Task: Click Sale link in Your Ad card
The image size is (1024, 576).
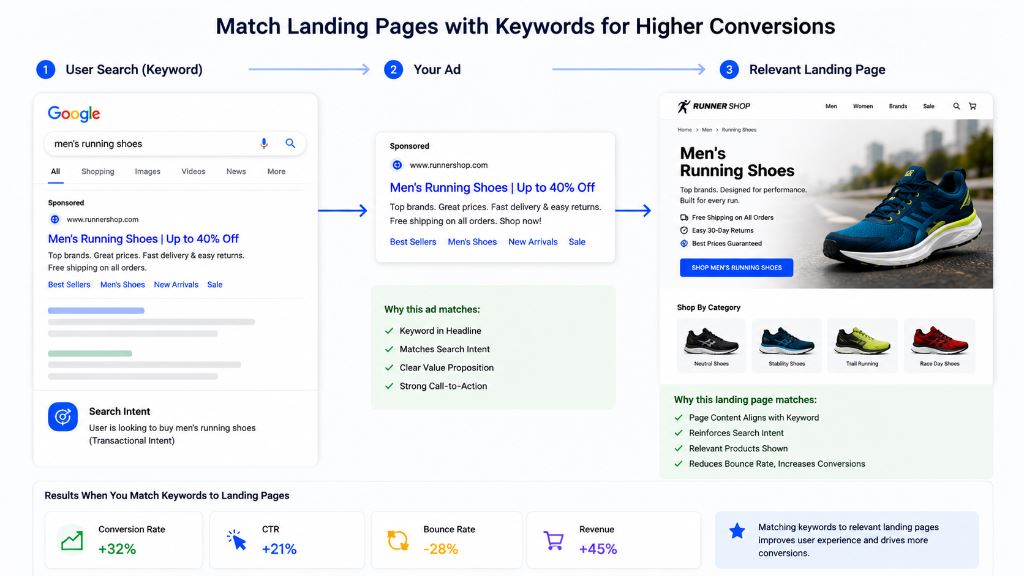Action: pyautogui.click(x=577, y=242)
